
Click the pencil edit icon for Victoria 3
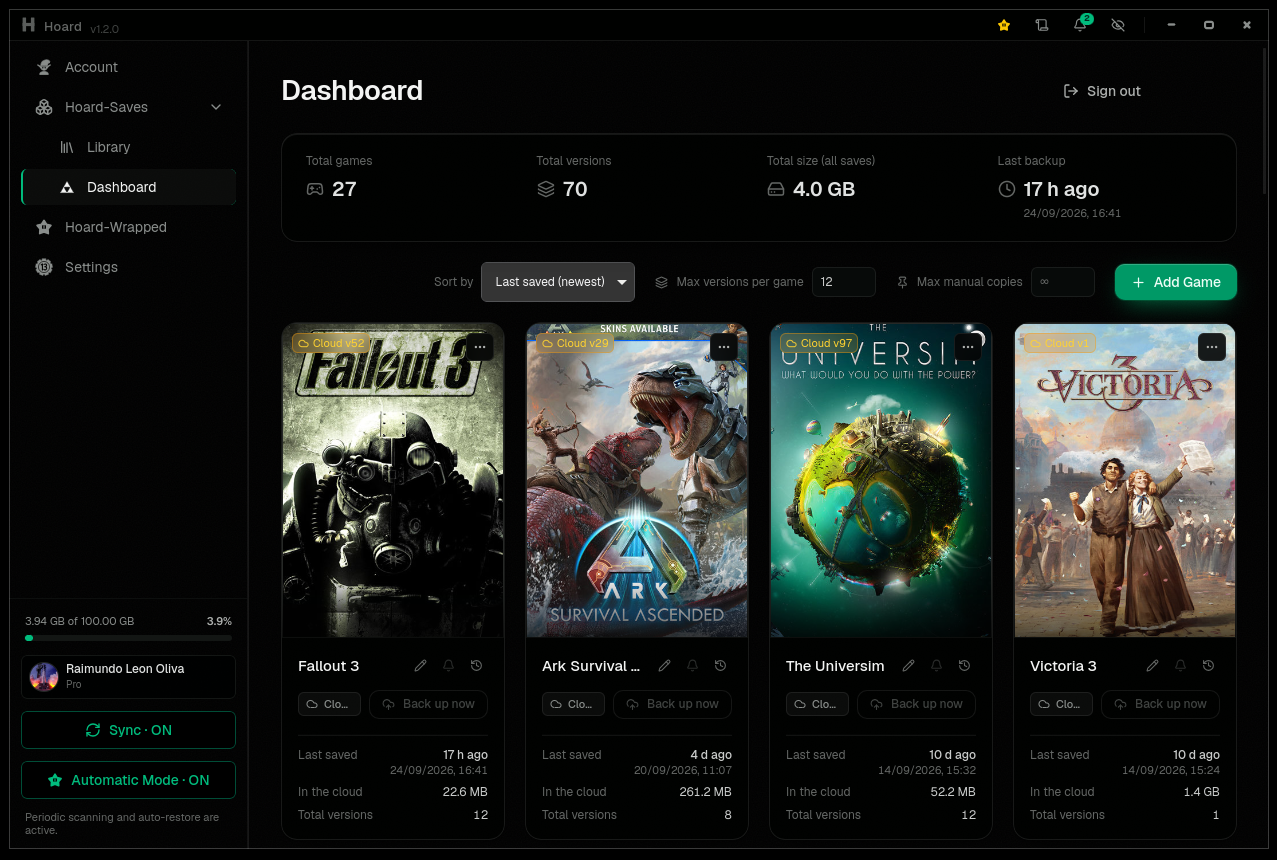point(1153,666)
